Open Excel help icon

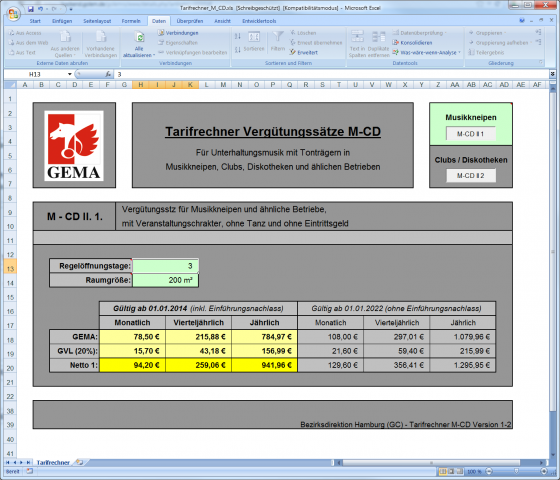click(x=522, y=21)
